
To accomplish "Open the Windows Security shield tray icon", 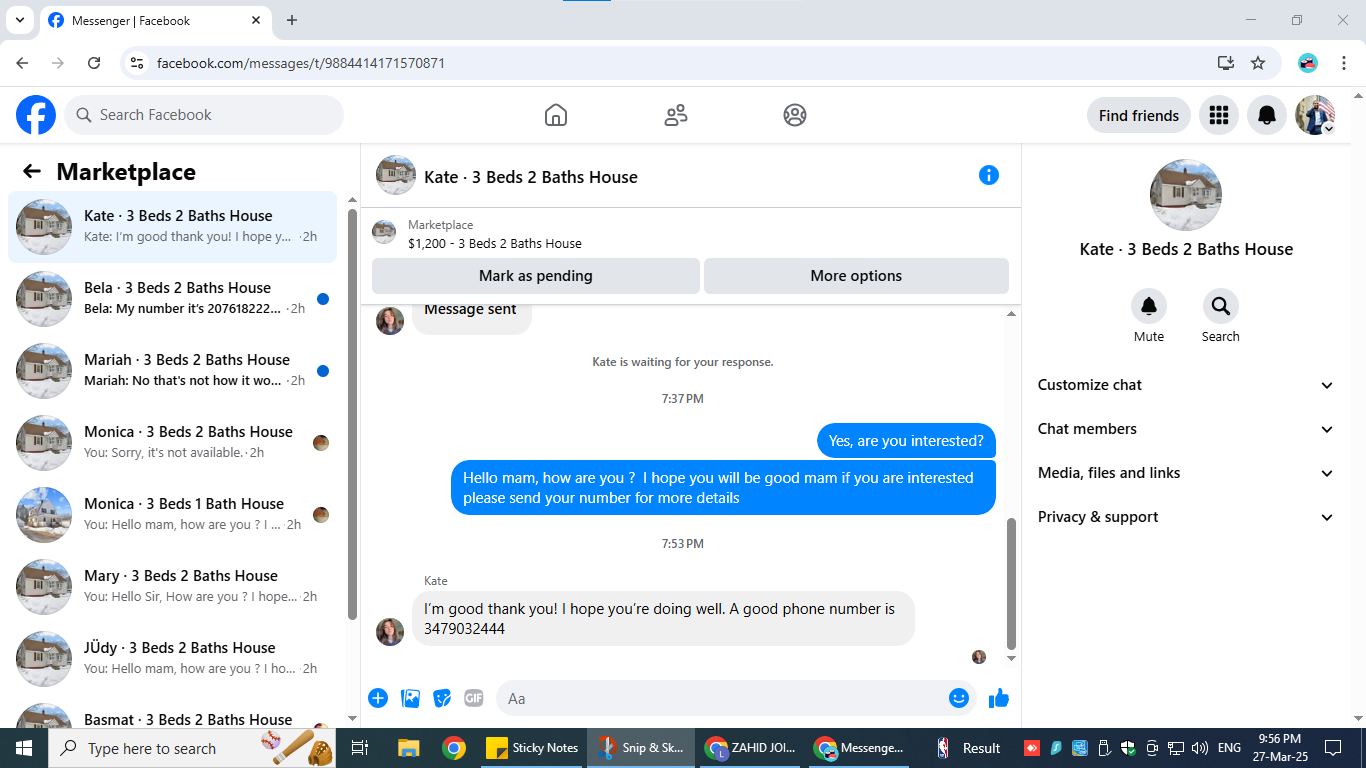I will pyautogui.click(x=1128, y=748).
